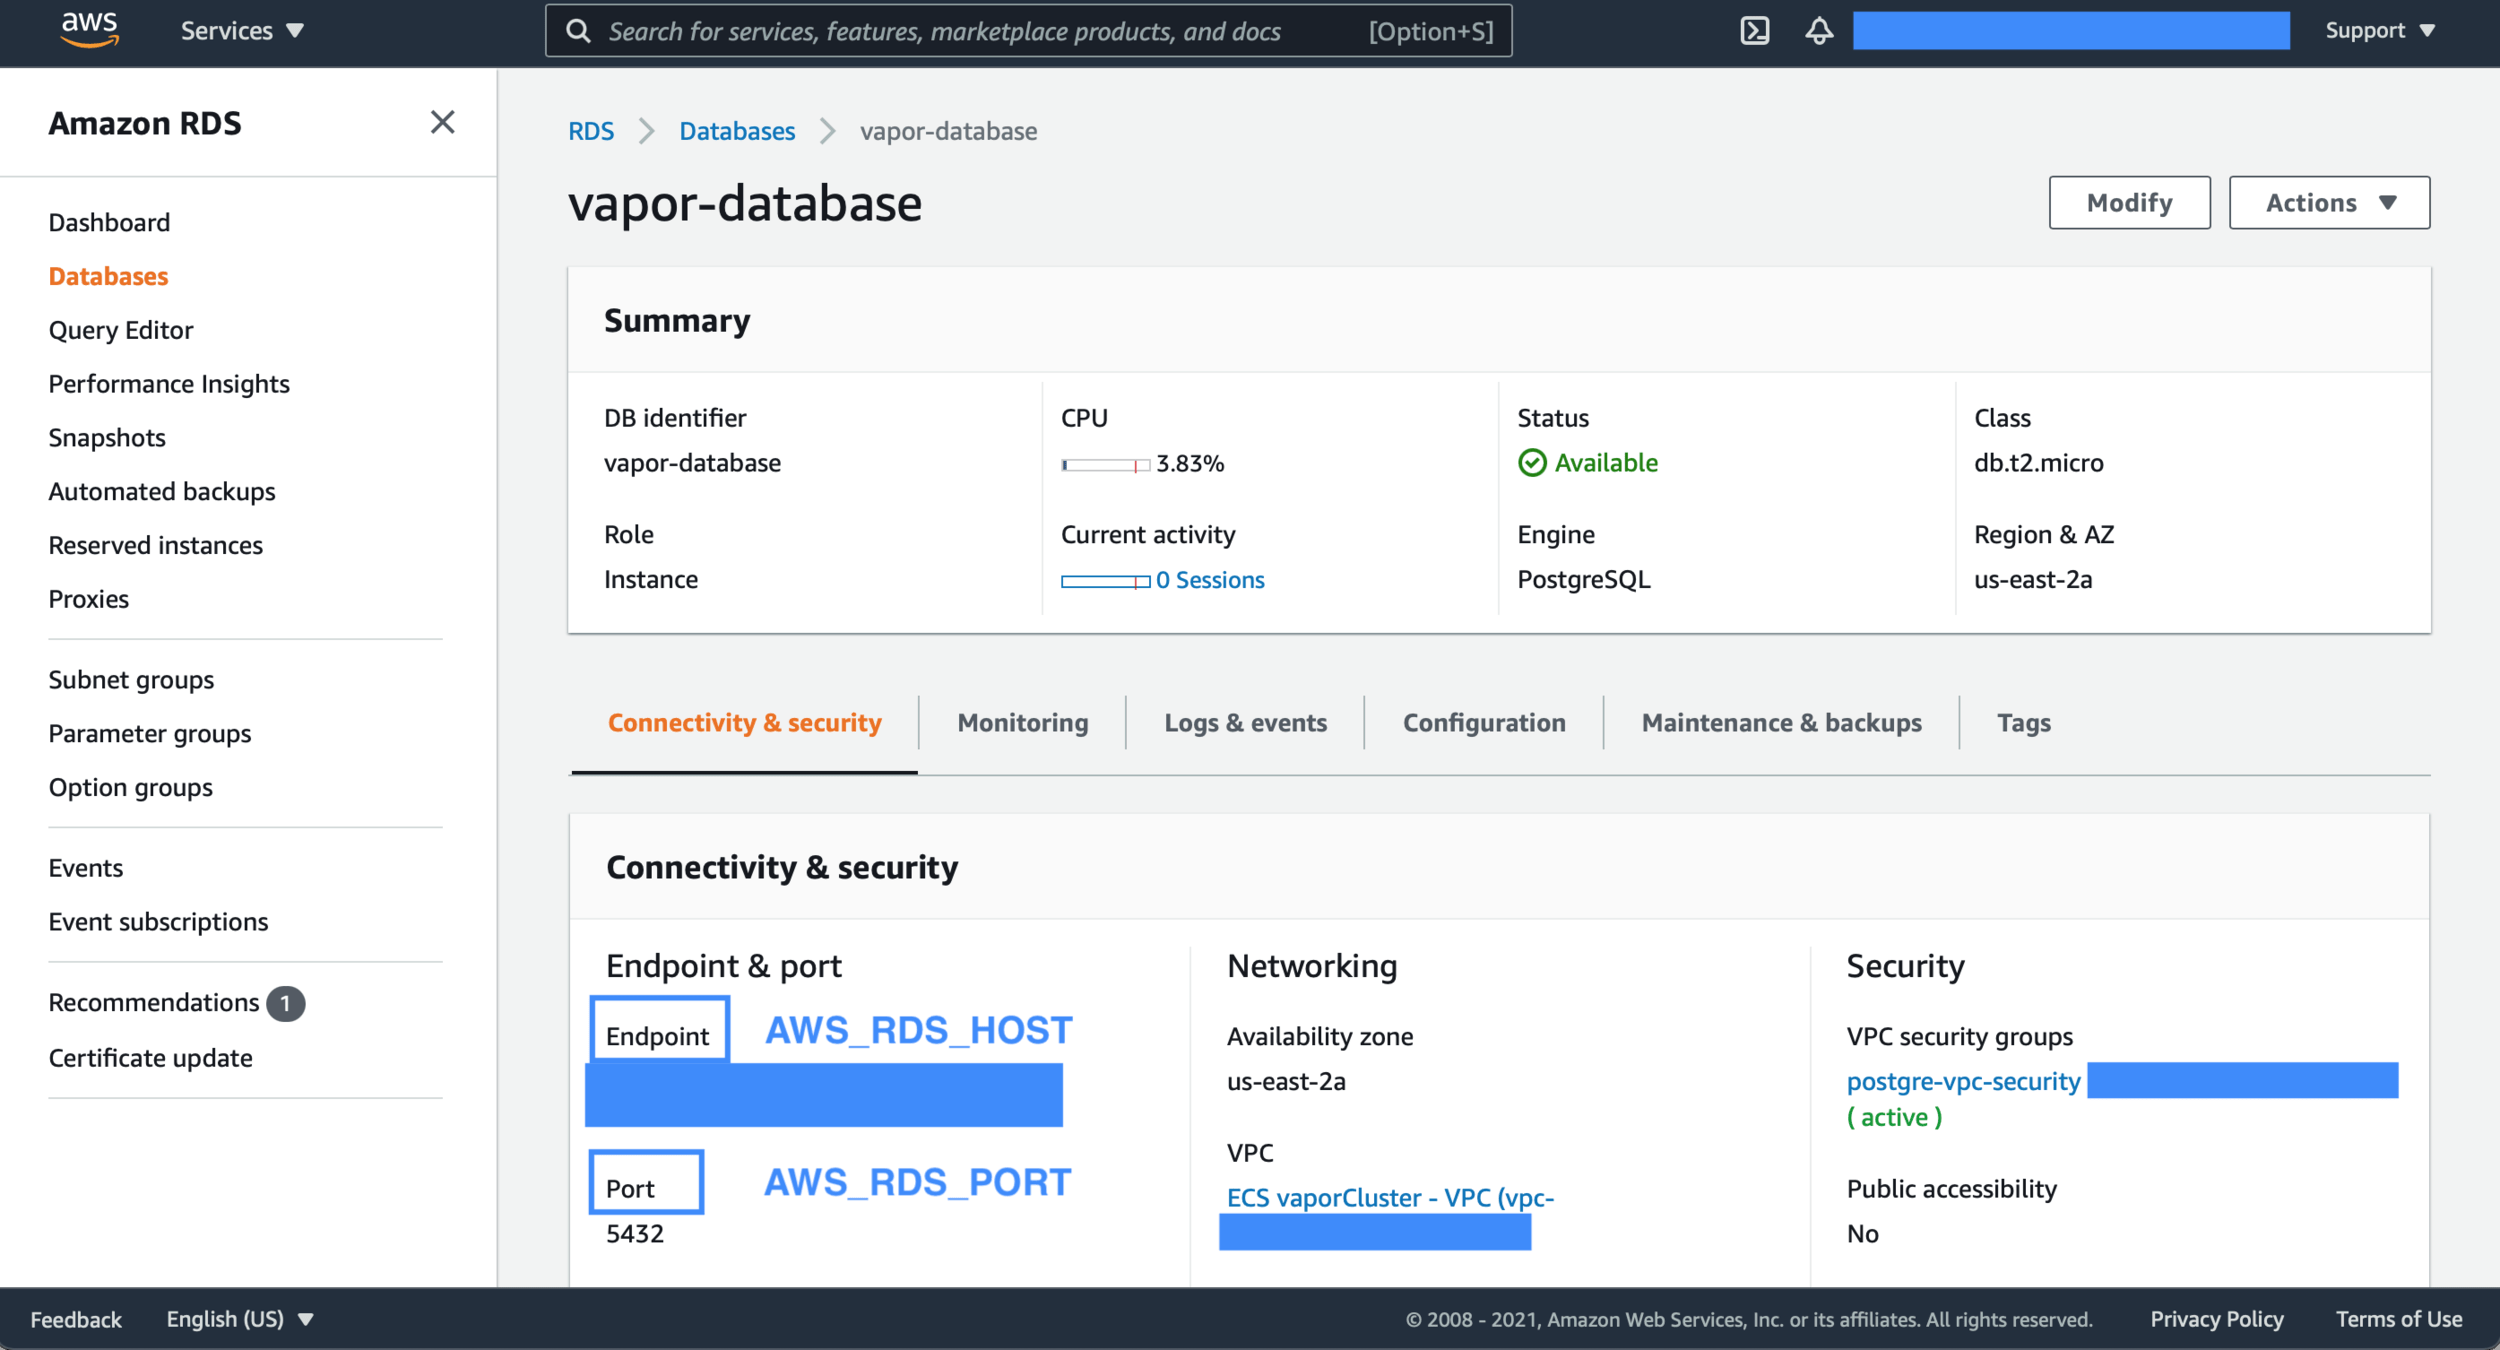Open the postgre-vpc-security group link

point(1962,1081)
